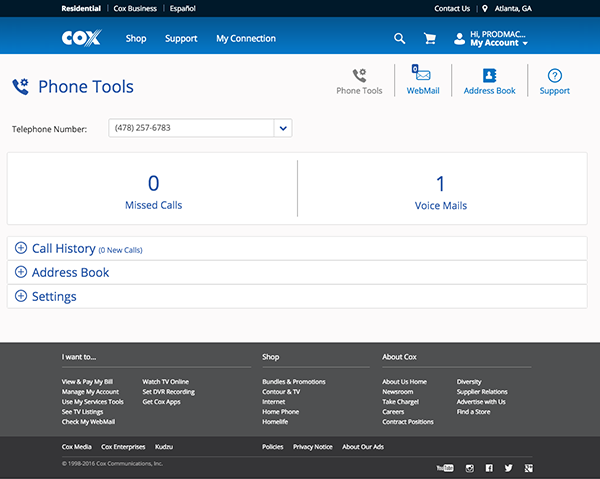Click Cox Media link
600x479 pixels.
pos(77,447)
